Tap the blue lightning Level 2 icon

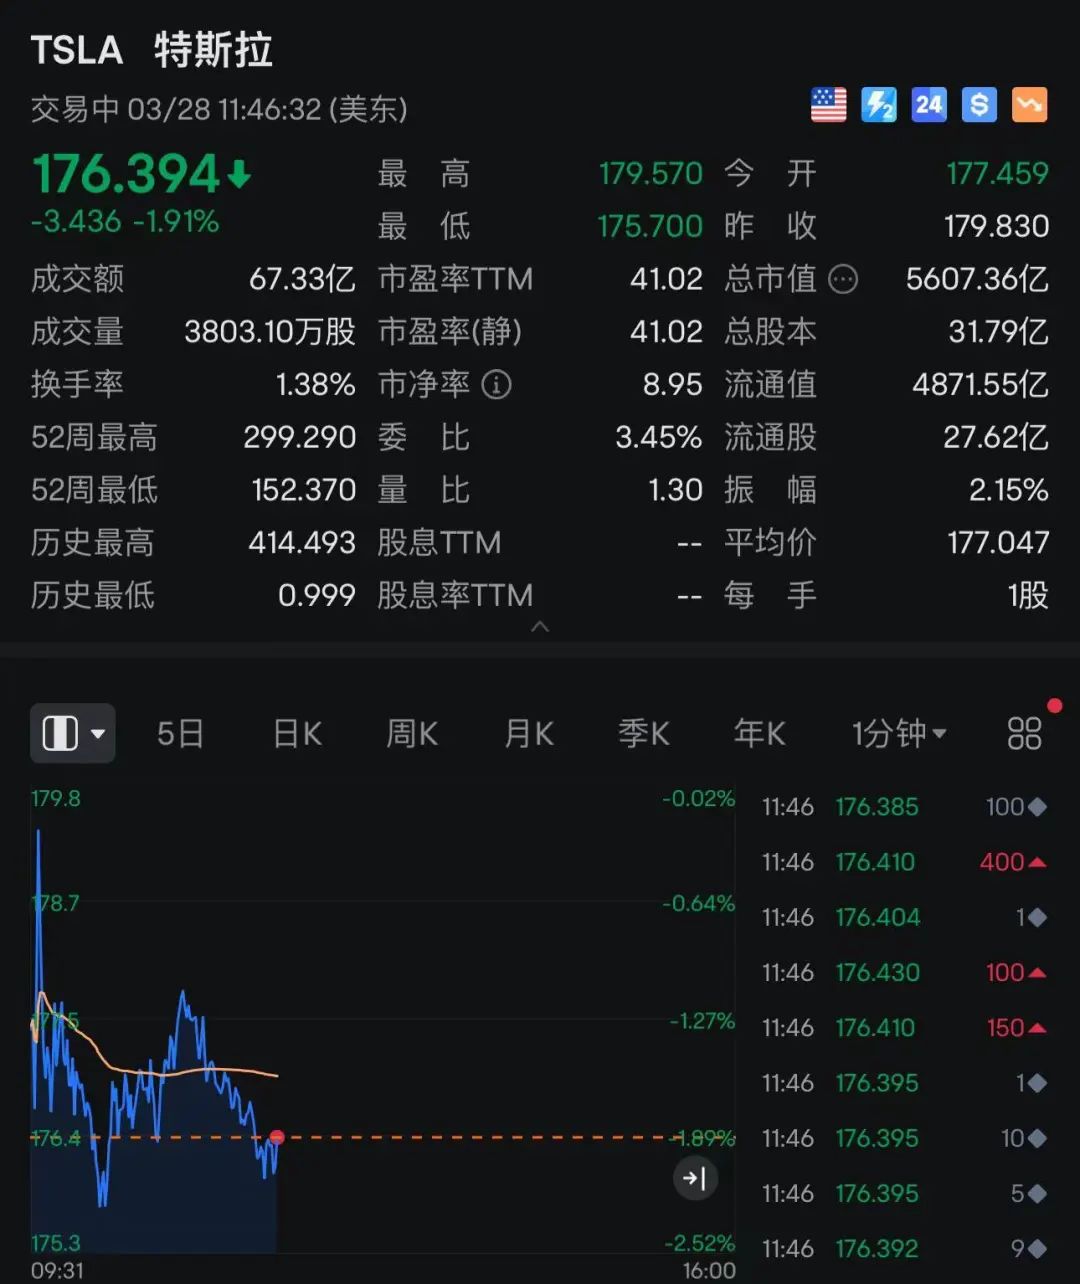tap(878, 105)
